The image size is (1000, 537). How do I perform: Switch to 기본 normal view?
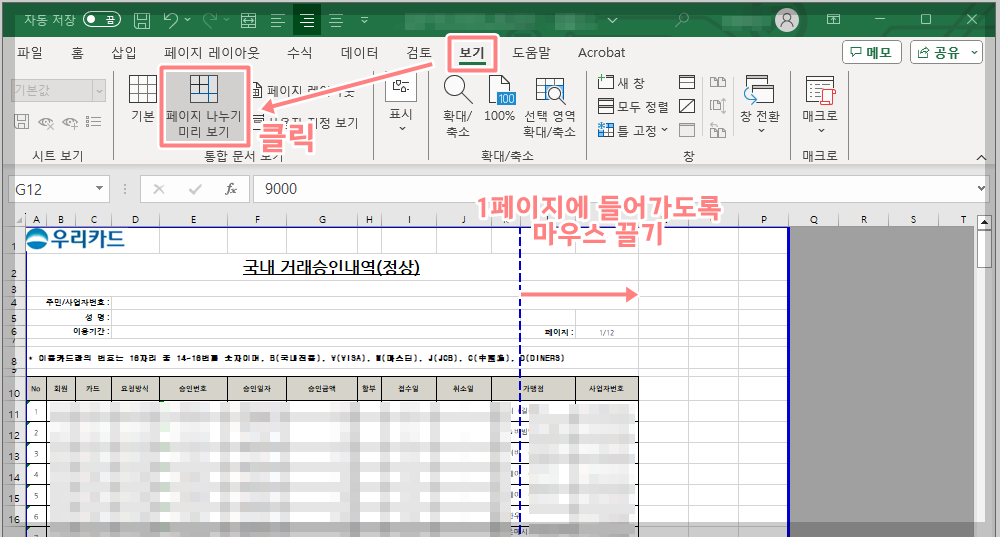click(143, 98)
